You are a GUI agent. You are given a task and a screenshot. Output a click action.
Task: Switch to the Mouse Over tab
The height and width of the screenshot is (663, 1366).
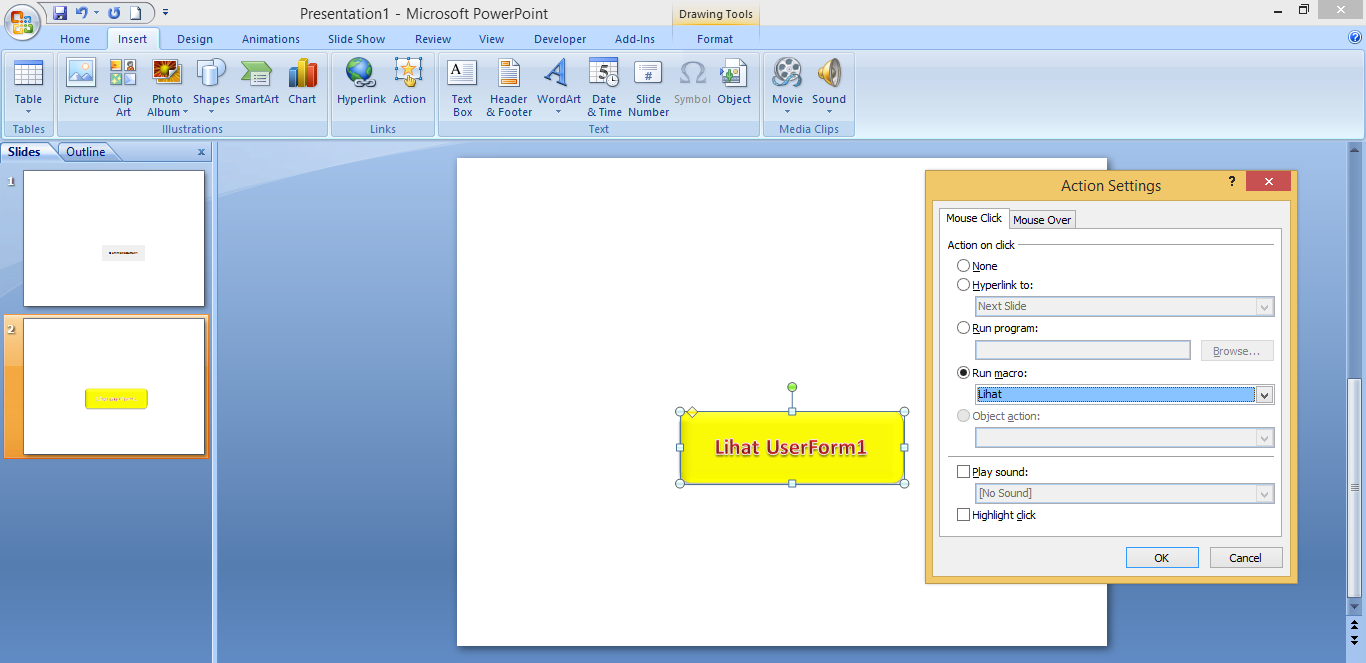click(x=1042, y=219)
